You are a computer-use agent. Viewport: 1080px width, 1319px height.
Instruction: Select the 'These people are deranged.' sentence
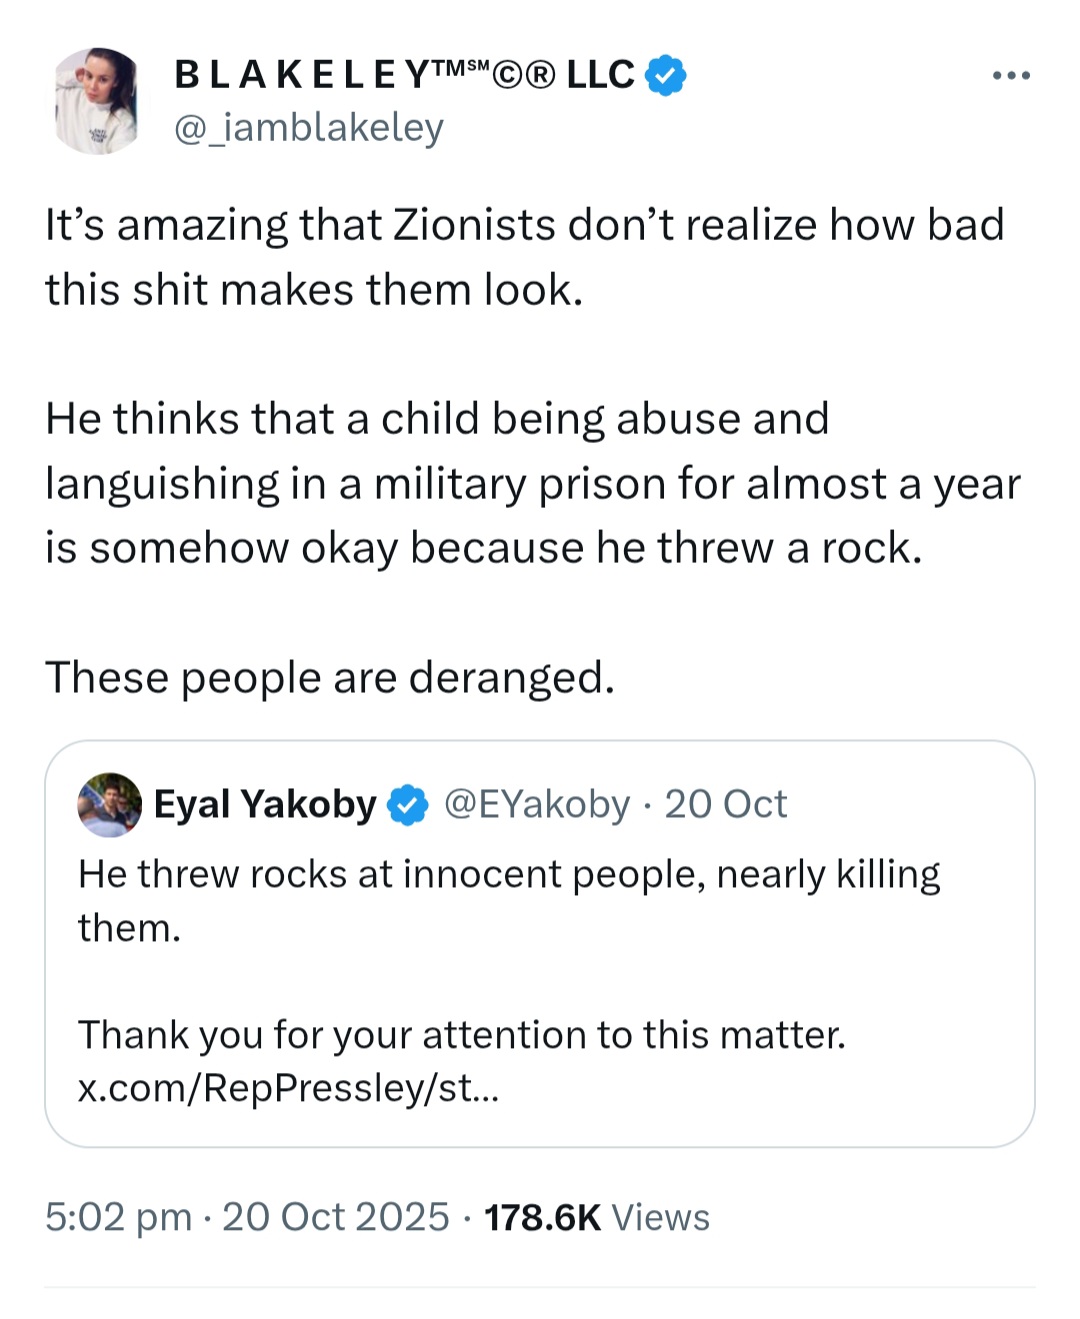pyautogui.click(x=330, y=678)
